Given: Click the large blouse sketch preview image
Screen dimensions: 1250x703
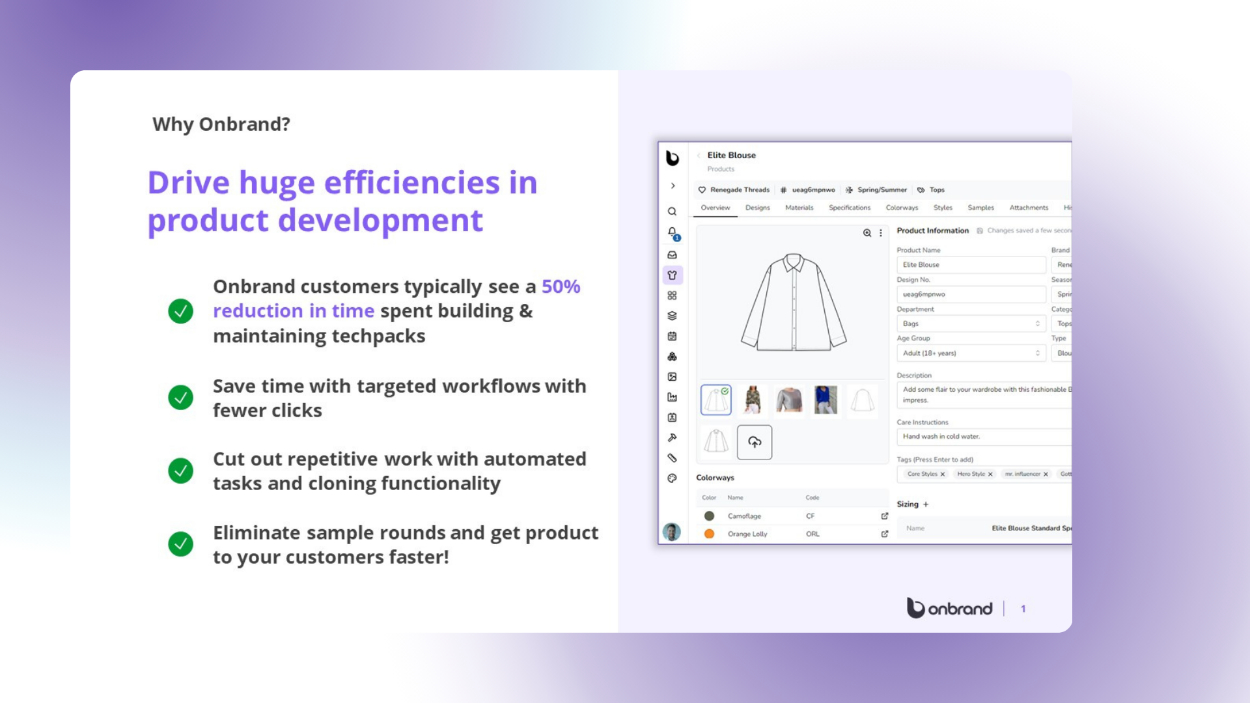Looking at the screenshot, I should (x=793, y=301).
